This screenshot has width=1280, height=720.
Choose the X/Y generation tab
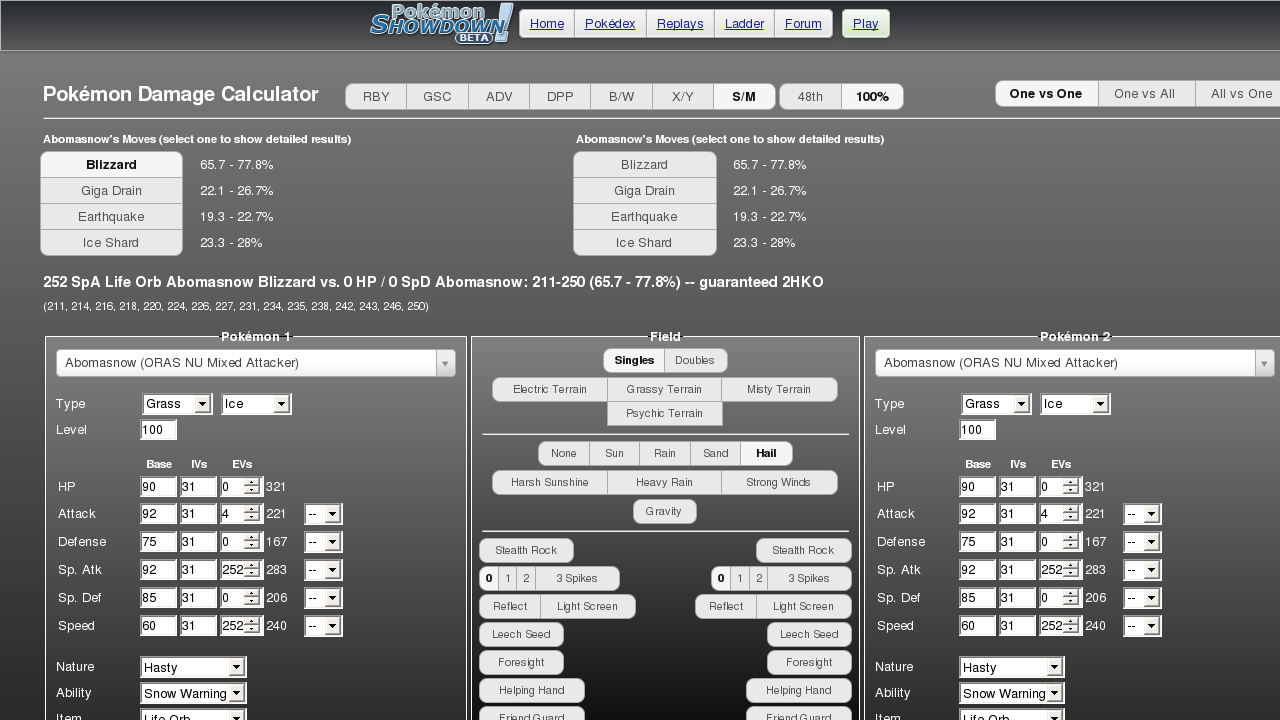pos(683,97)
